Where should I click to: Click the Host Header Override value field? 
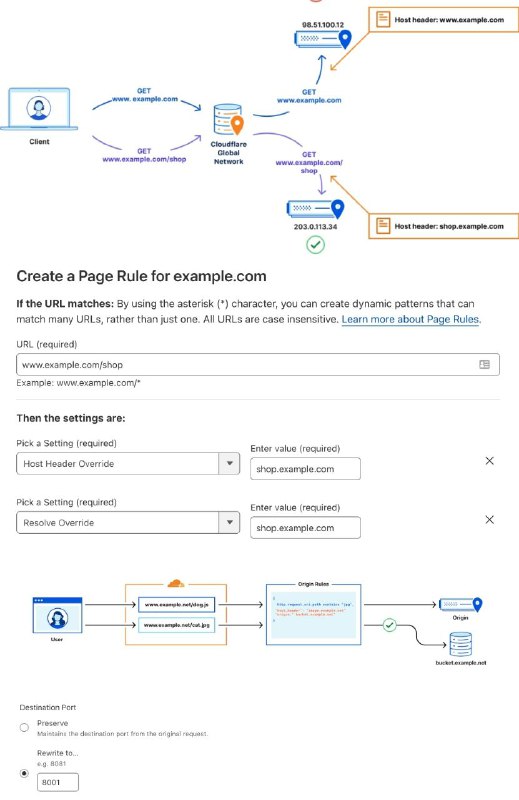305,469
